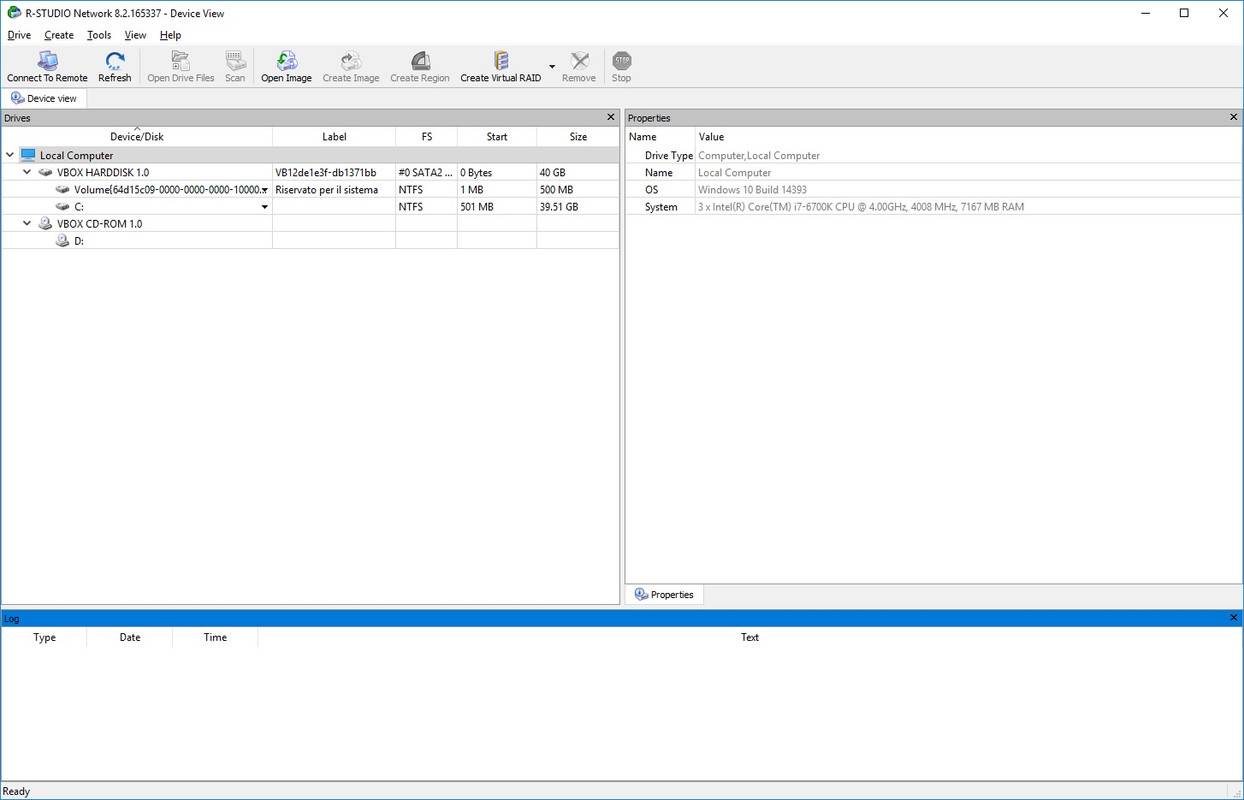The image size is (1244, 800).
Task: Switch to the Device view tab
Action: (x=44, y=98)
